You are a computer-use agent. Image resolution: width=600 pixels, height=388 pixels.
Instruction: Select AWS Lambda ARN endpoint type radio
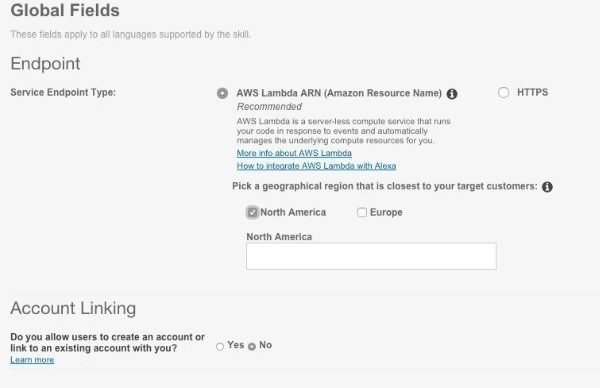tap(222, 93)
